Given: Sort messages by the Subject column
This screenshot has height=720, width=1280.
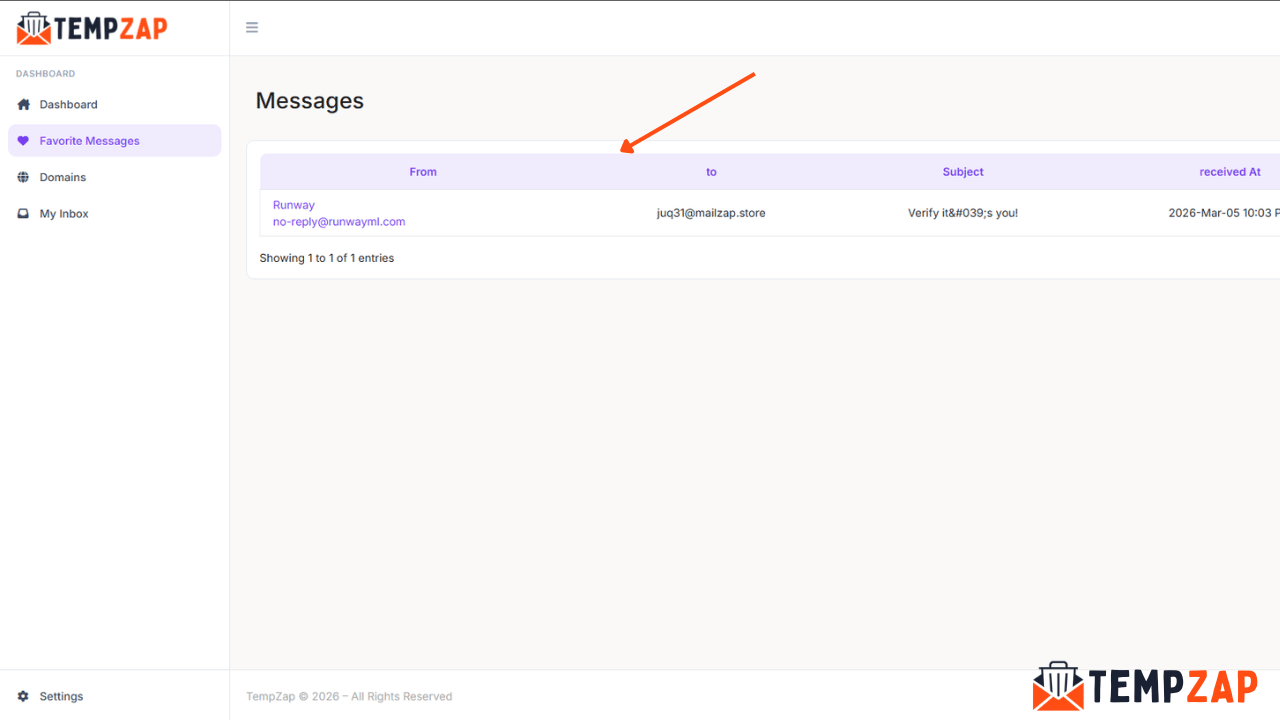Looking at the screenshot, I should (962, 171).
